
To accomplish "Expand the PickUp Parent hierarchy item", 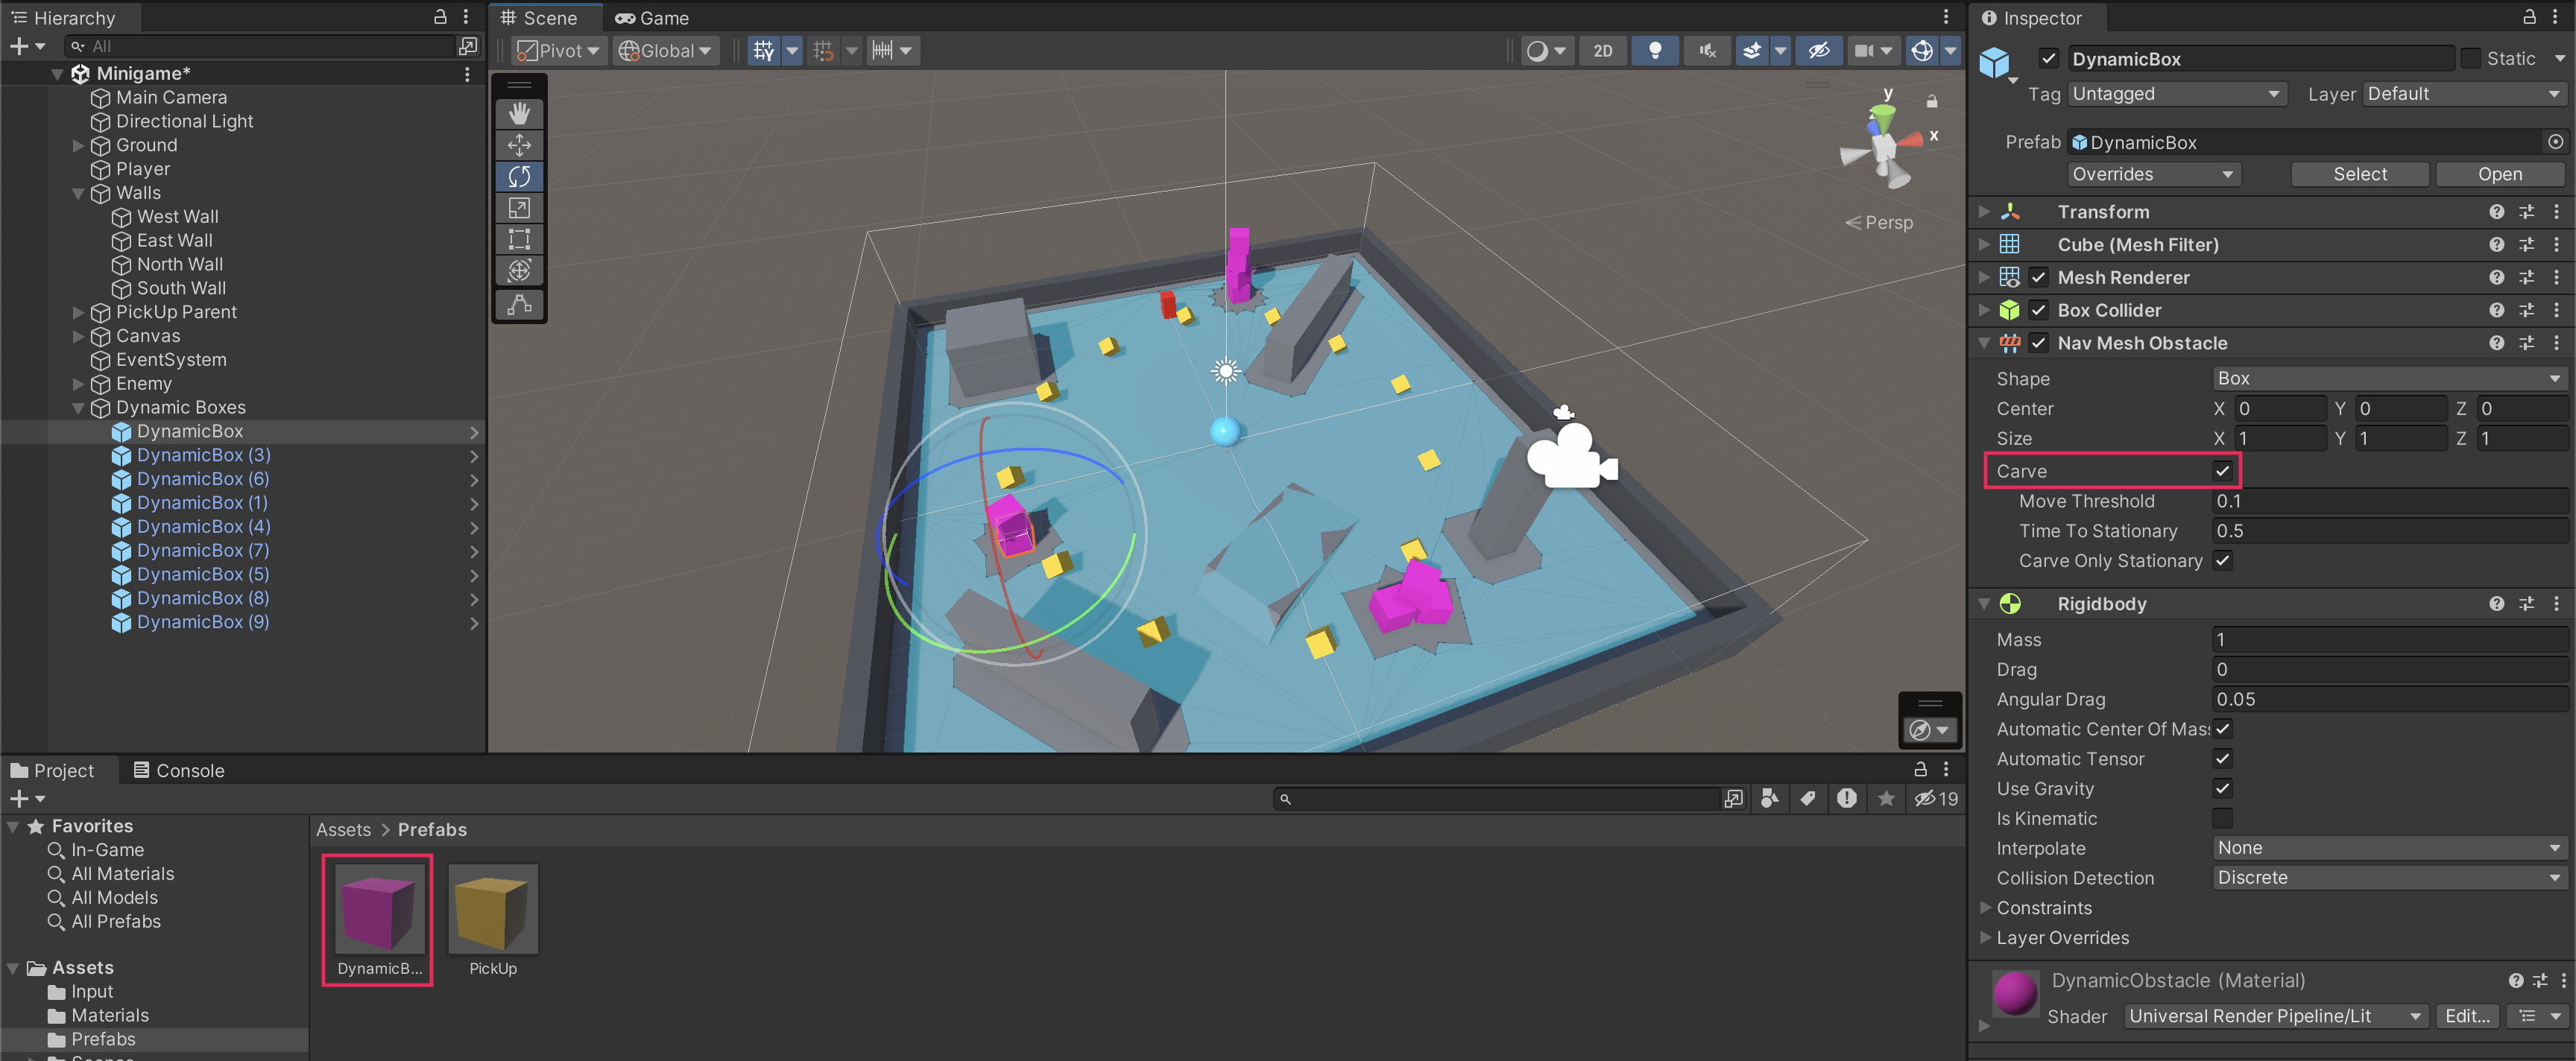I will pyautogui.click(x=78, y=312).
